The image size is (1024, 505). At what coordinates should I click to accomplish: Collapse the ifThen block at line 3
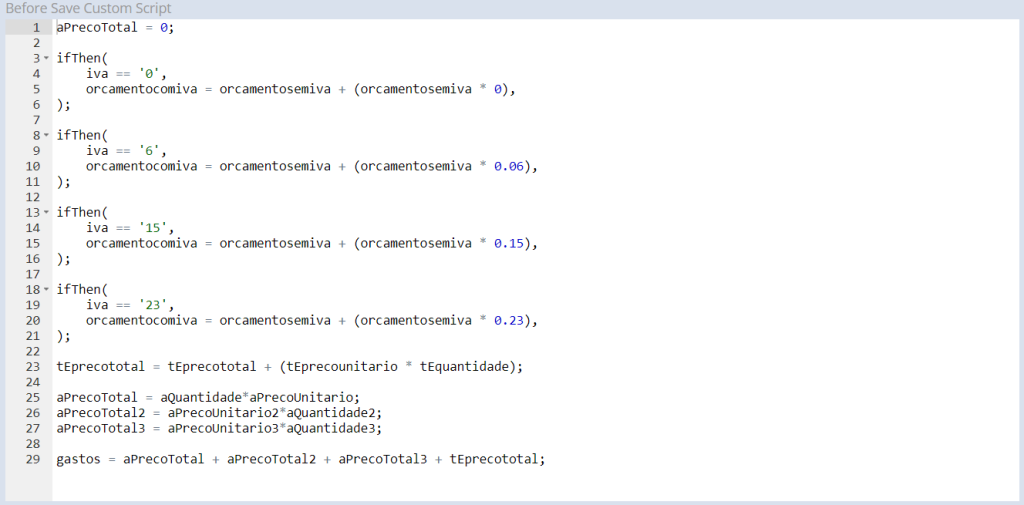click(46, 58)
